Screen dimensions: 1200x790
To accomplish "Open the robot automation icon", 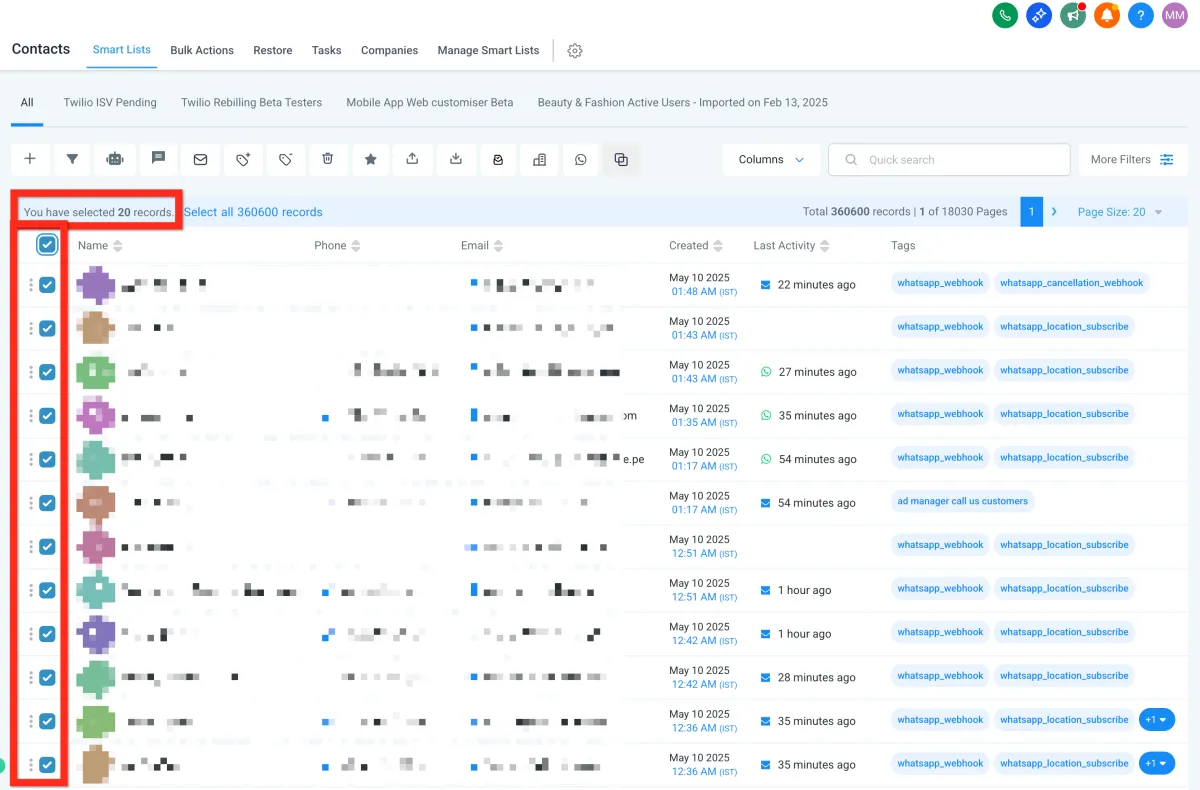I will click(x=115, y=159).
